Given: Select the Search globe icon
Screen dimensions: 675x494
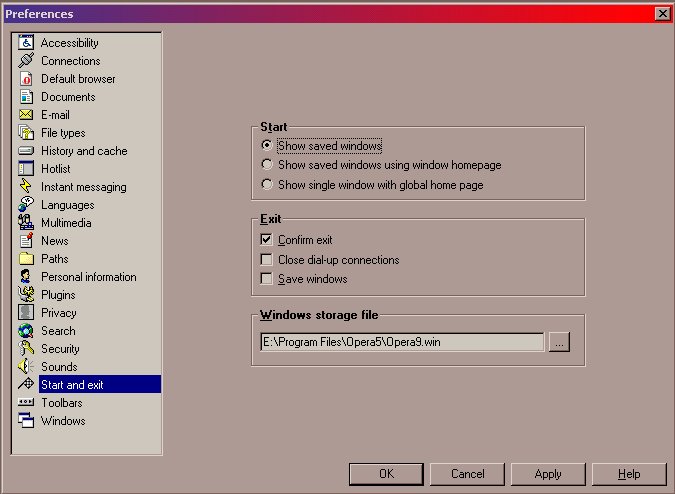Looking at the screenshot, I should point(26,331).
